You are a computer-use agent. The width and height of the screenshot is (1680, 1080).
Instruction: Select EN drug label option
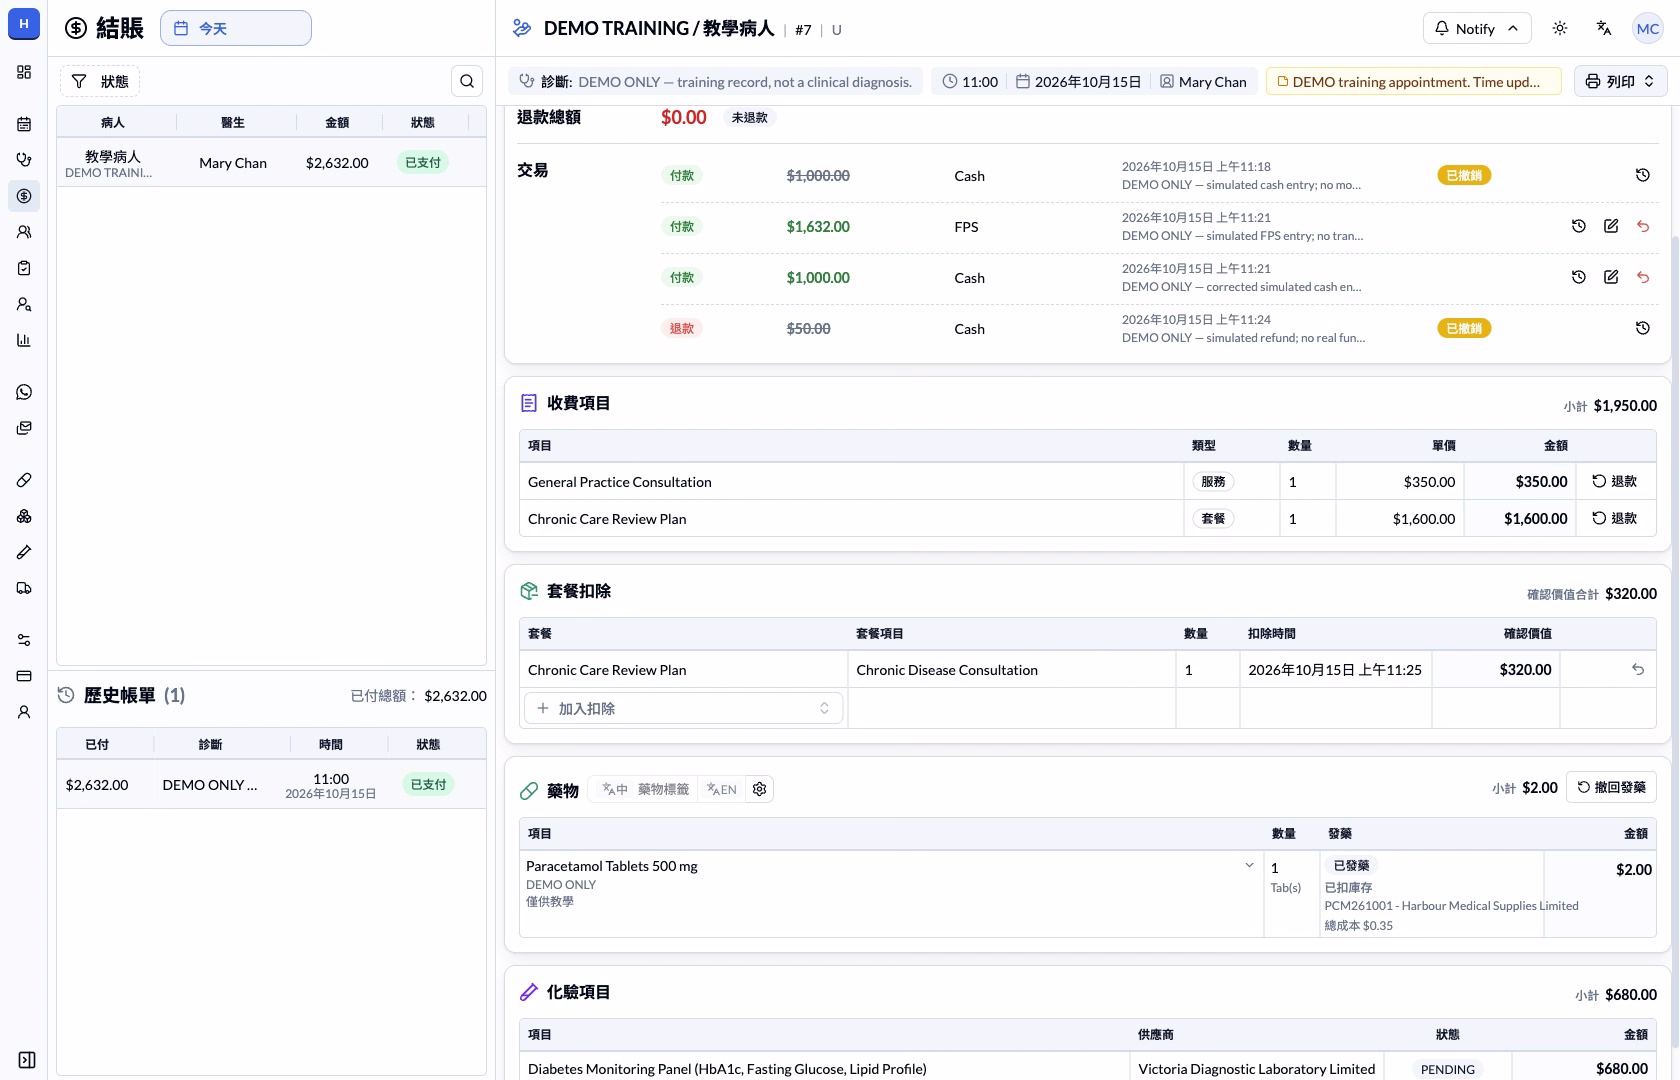(x=722, y=789)
